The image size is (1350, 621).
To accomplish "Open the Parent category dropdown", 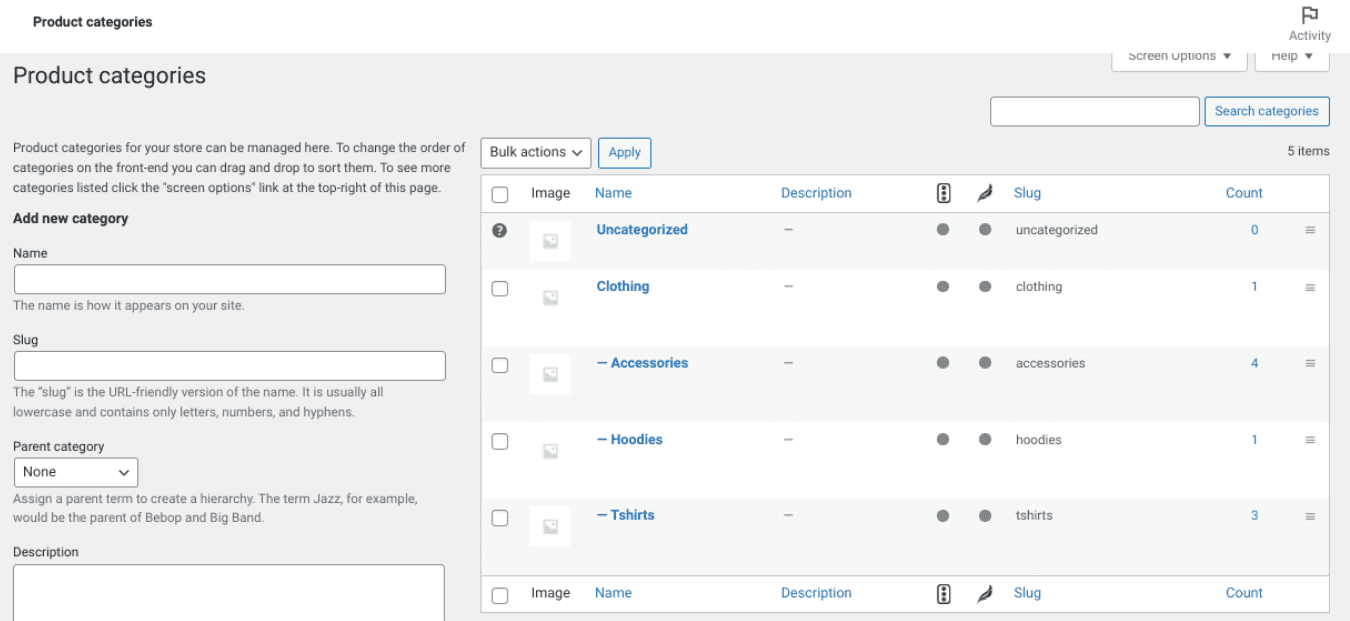I will pos(76,472).
